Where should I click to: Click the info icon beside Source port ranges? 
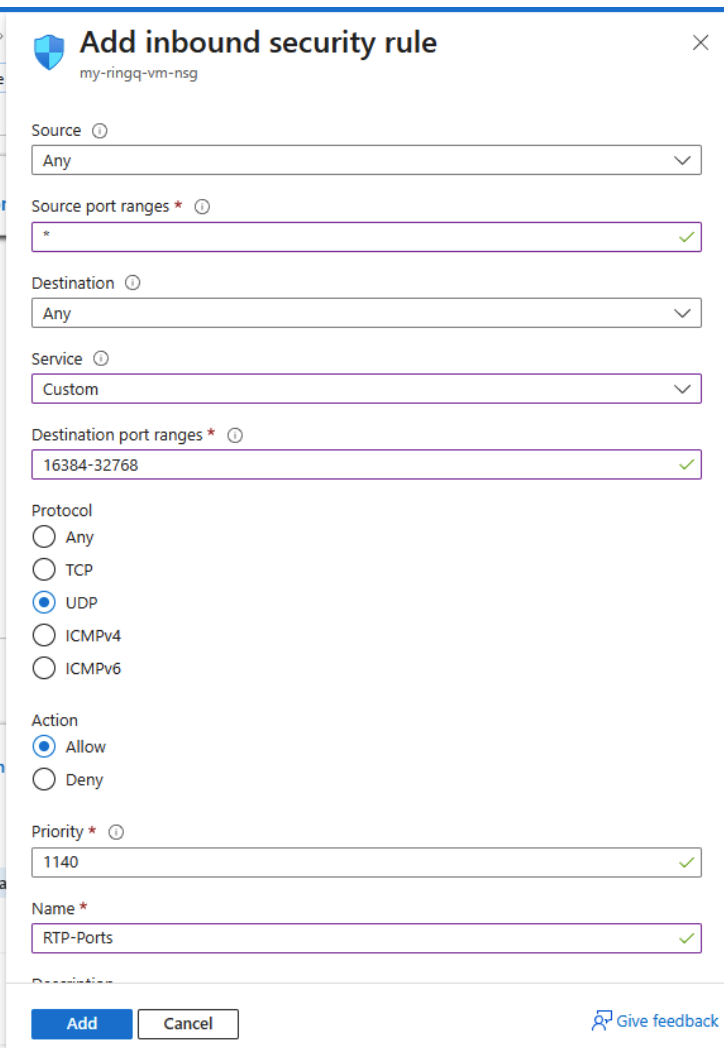202,206
